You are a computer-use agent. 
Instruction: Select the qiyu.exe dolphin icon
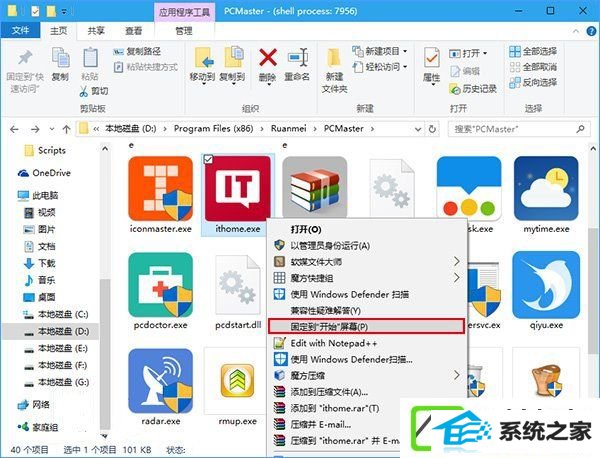(546, 285)
